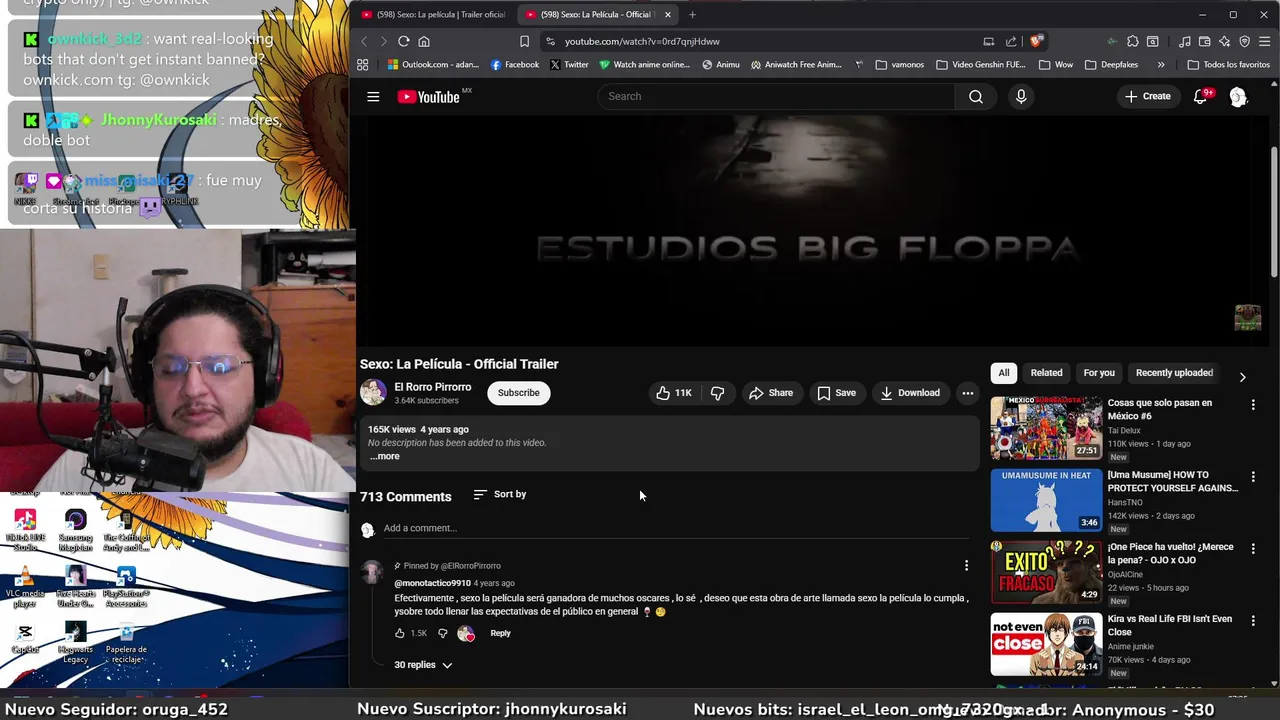1280x720 pixels.
Task: Open the Brave VPN shield icon
Action: tap(1245, 41)
